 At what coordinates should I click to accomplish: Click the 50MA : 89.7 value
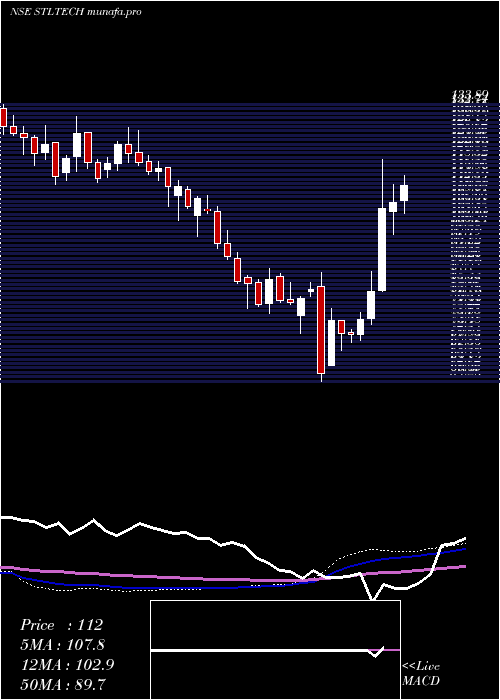[x=63, y=684]
